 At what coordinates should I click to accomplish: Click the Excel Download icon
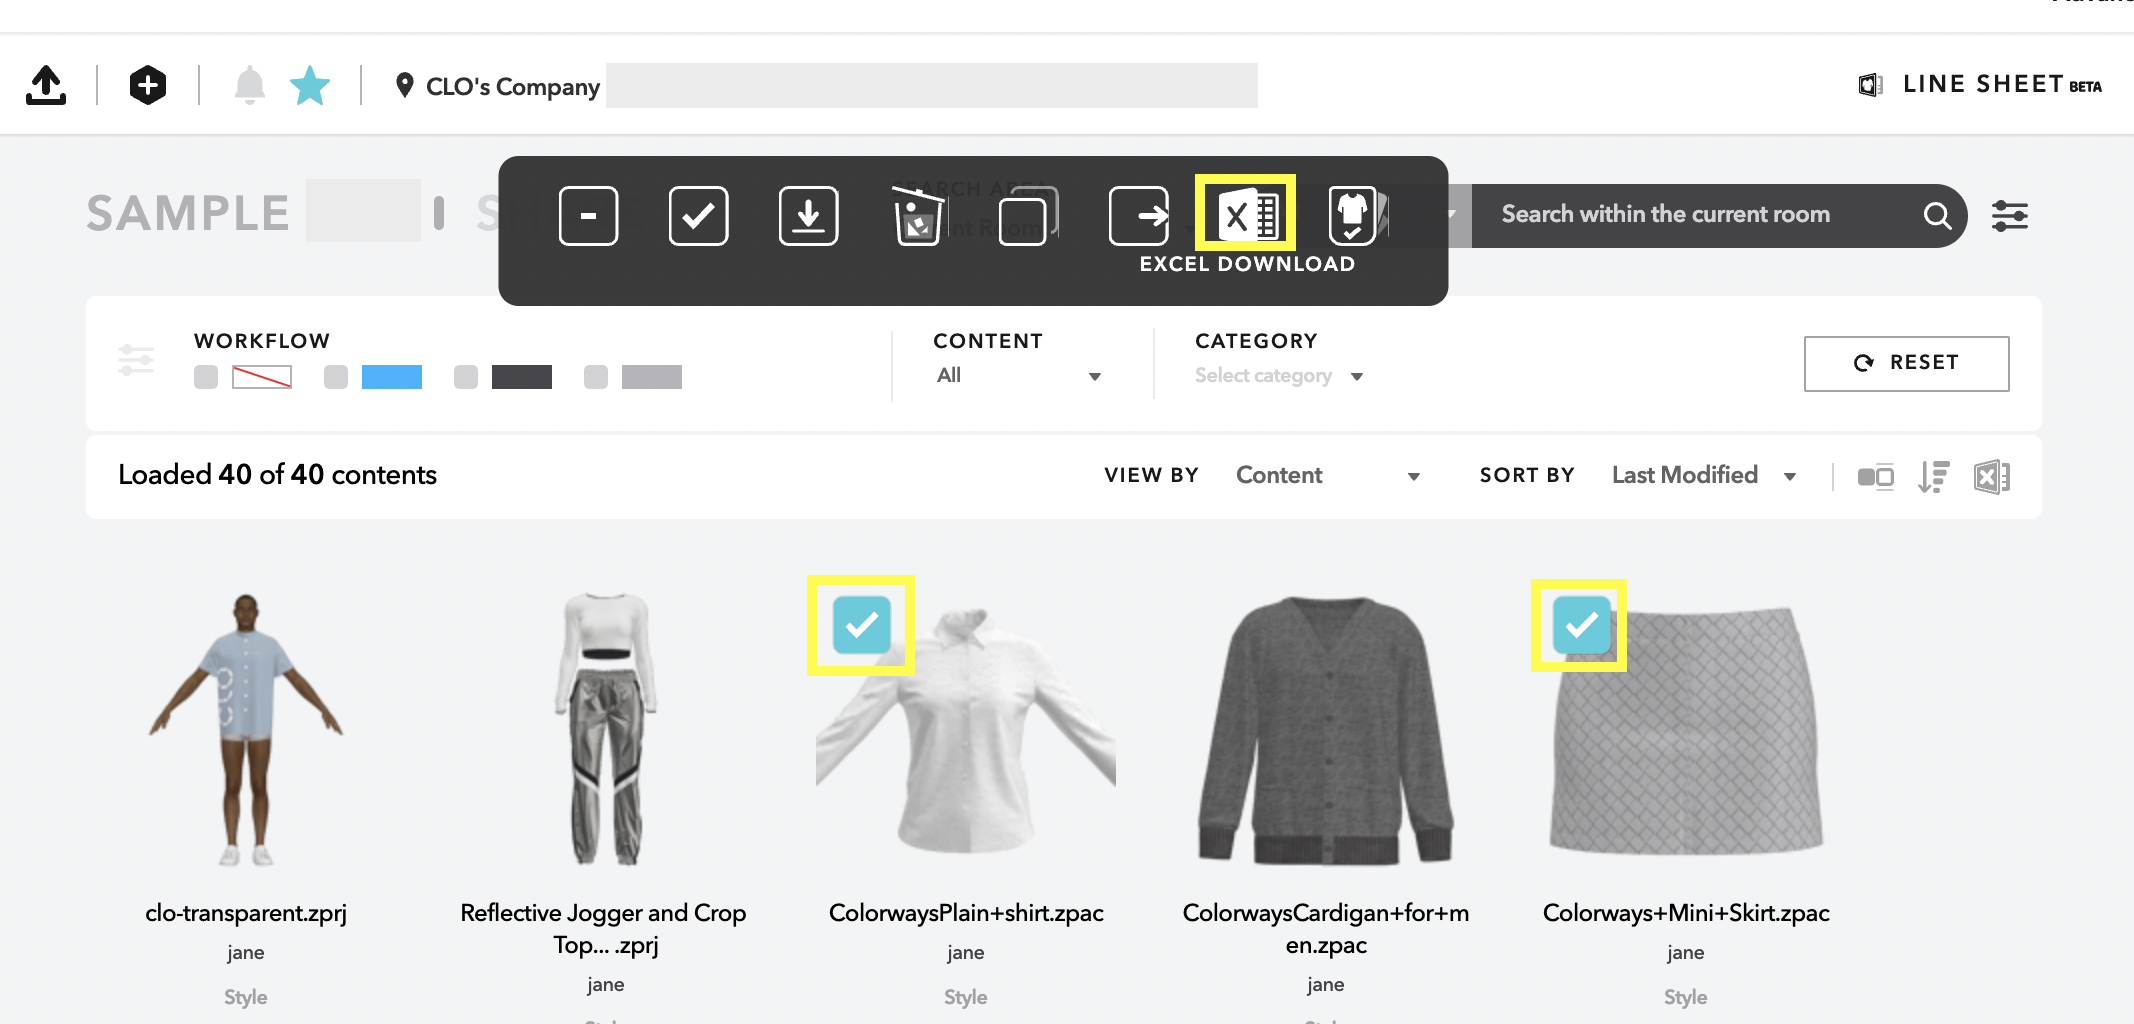coord(1246,214)
